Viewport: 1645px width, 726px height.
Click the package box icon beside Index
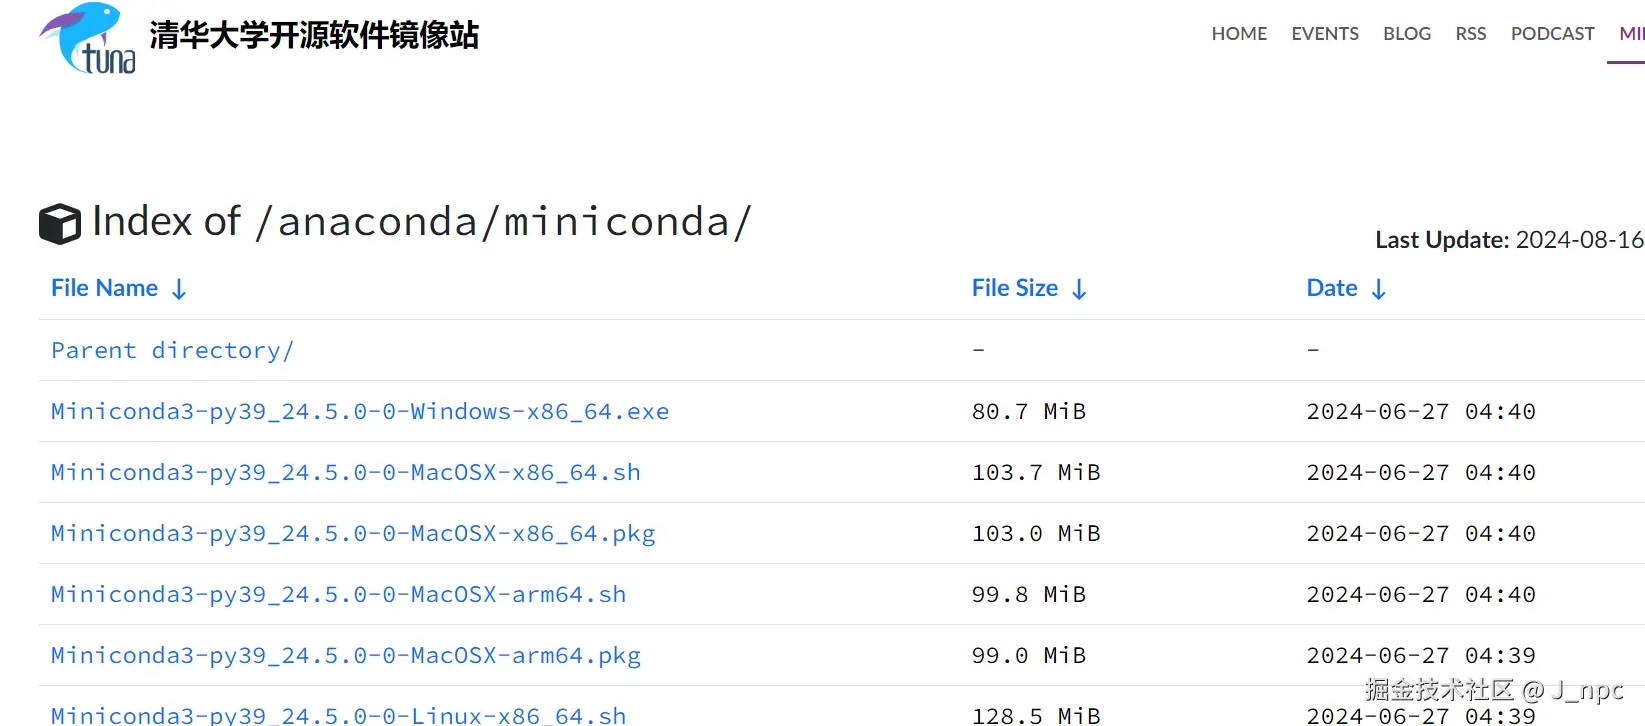pyautogui.click(x=60, y=223)
